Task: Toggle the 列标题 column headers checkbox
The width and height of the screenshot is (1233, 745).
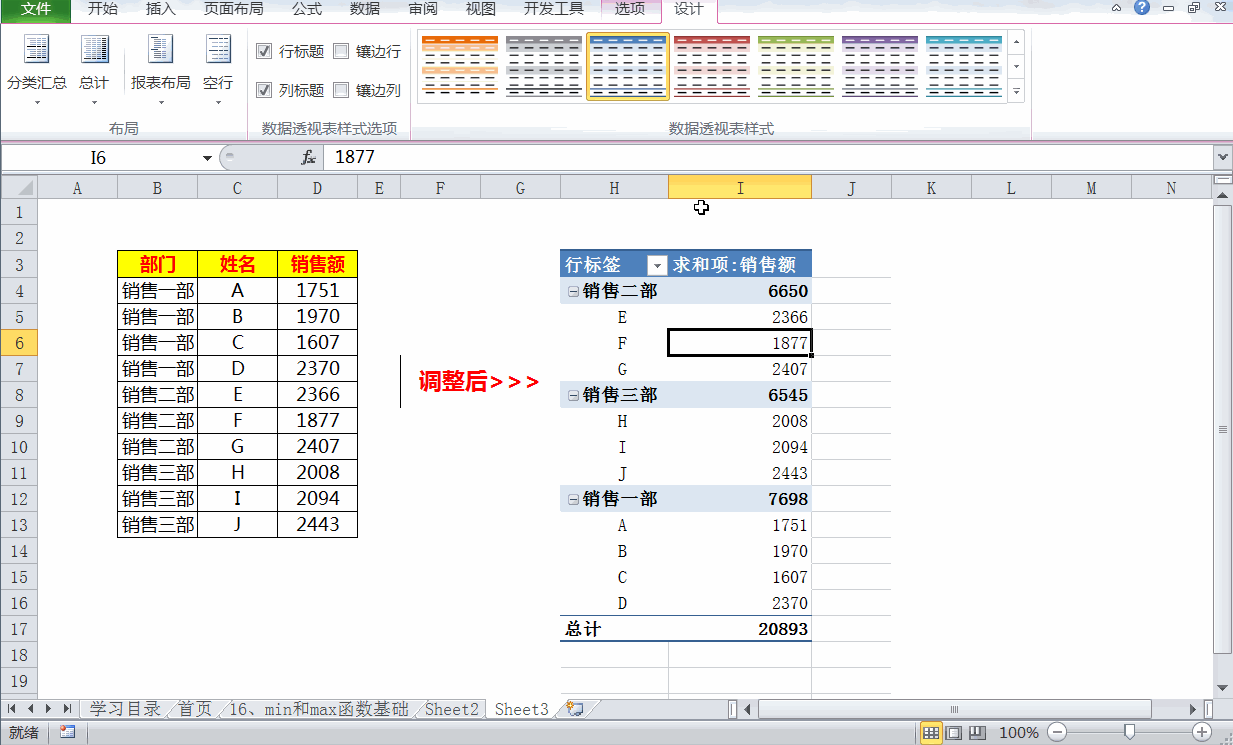Action: click(x=264, y=90)
